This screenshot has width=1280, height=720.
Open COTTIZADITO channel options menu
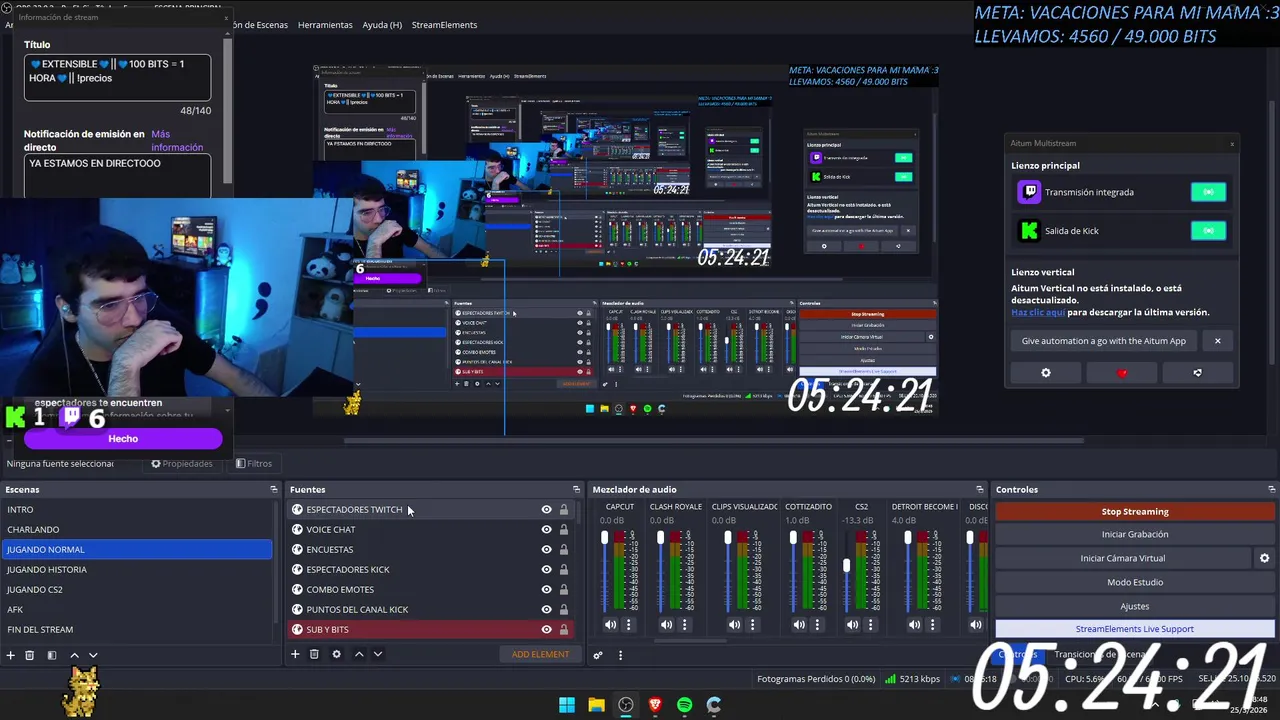tap(817, 625)
